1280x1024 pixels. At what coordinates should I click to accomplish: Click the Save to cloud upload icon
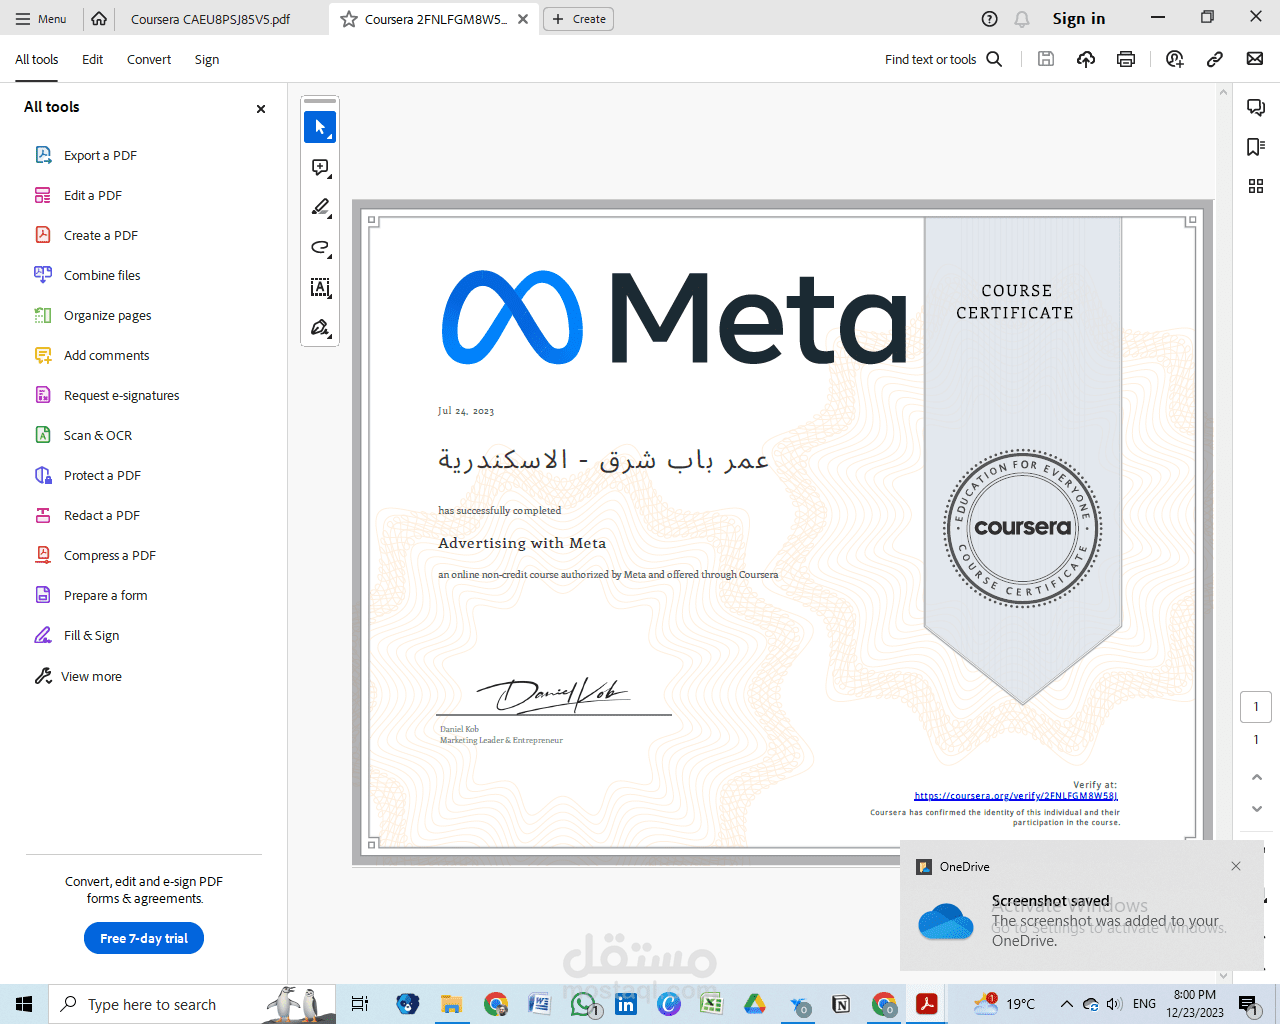1085,59
